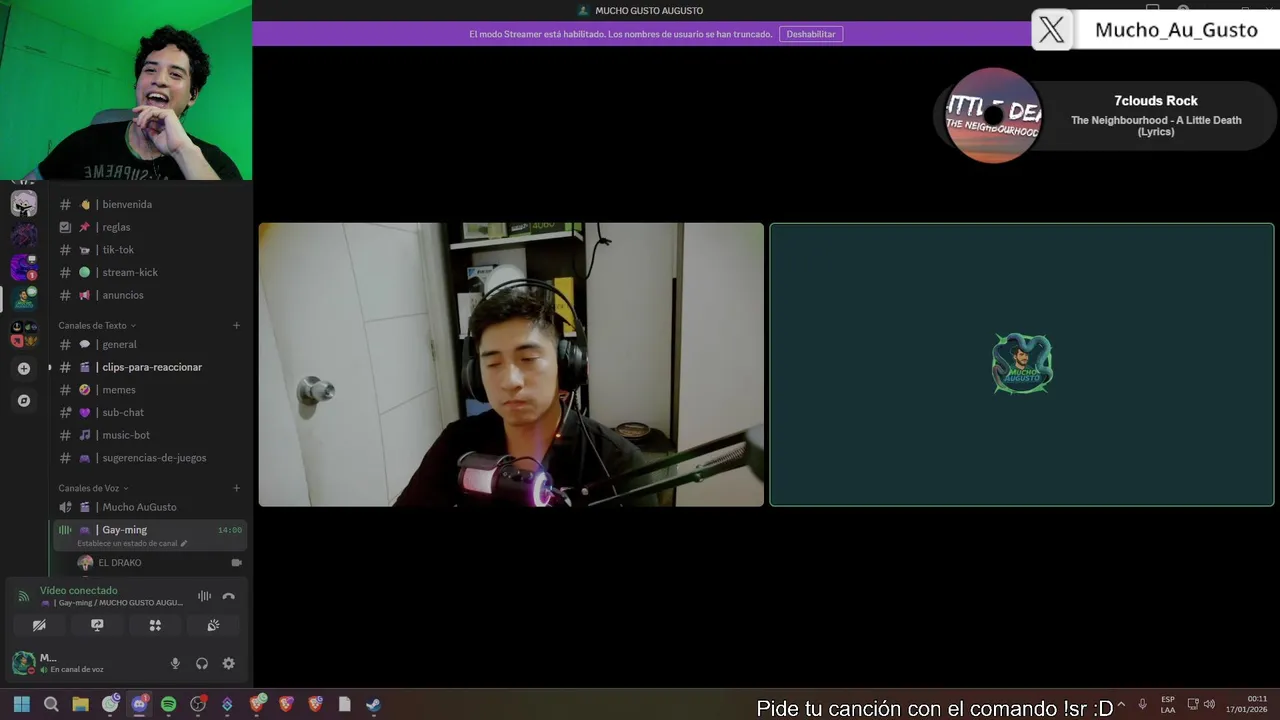Focus the webcam video tile
1280x720 pixels.
coord(511,365)
